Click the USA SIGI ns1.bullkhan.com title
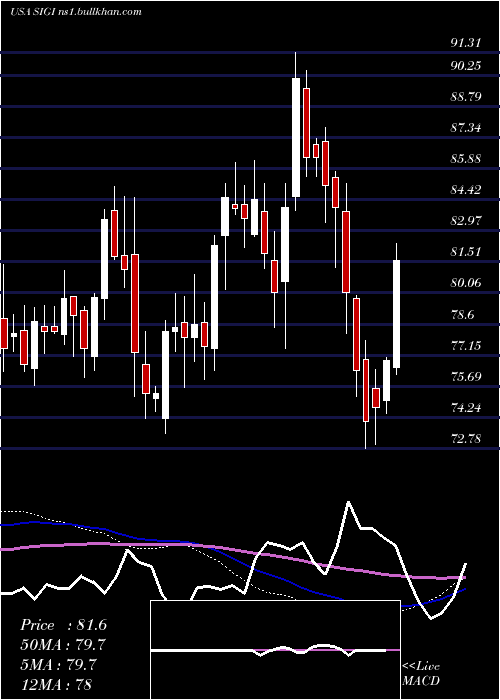Viewport: 500px width, 700px height. coord(76,12)
